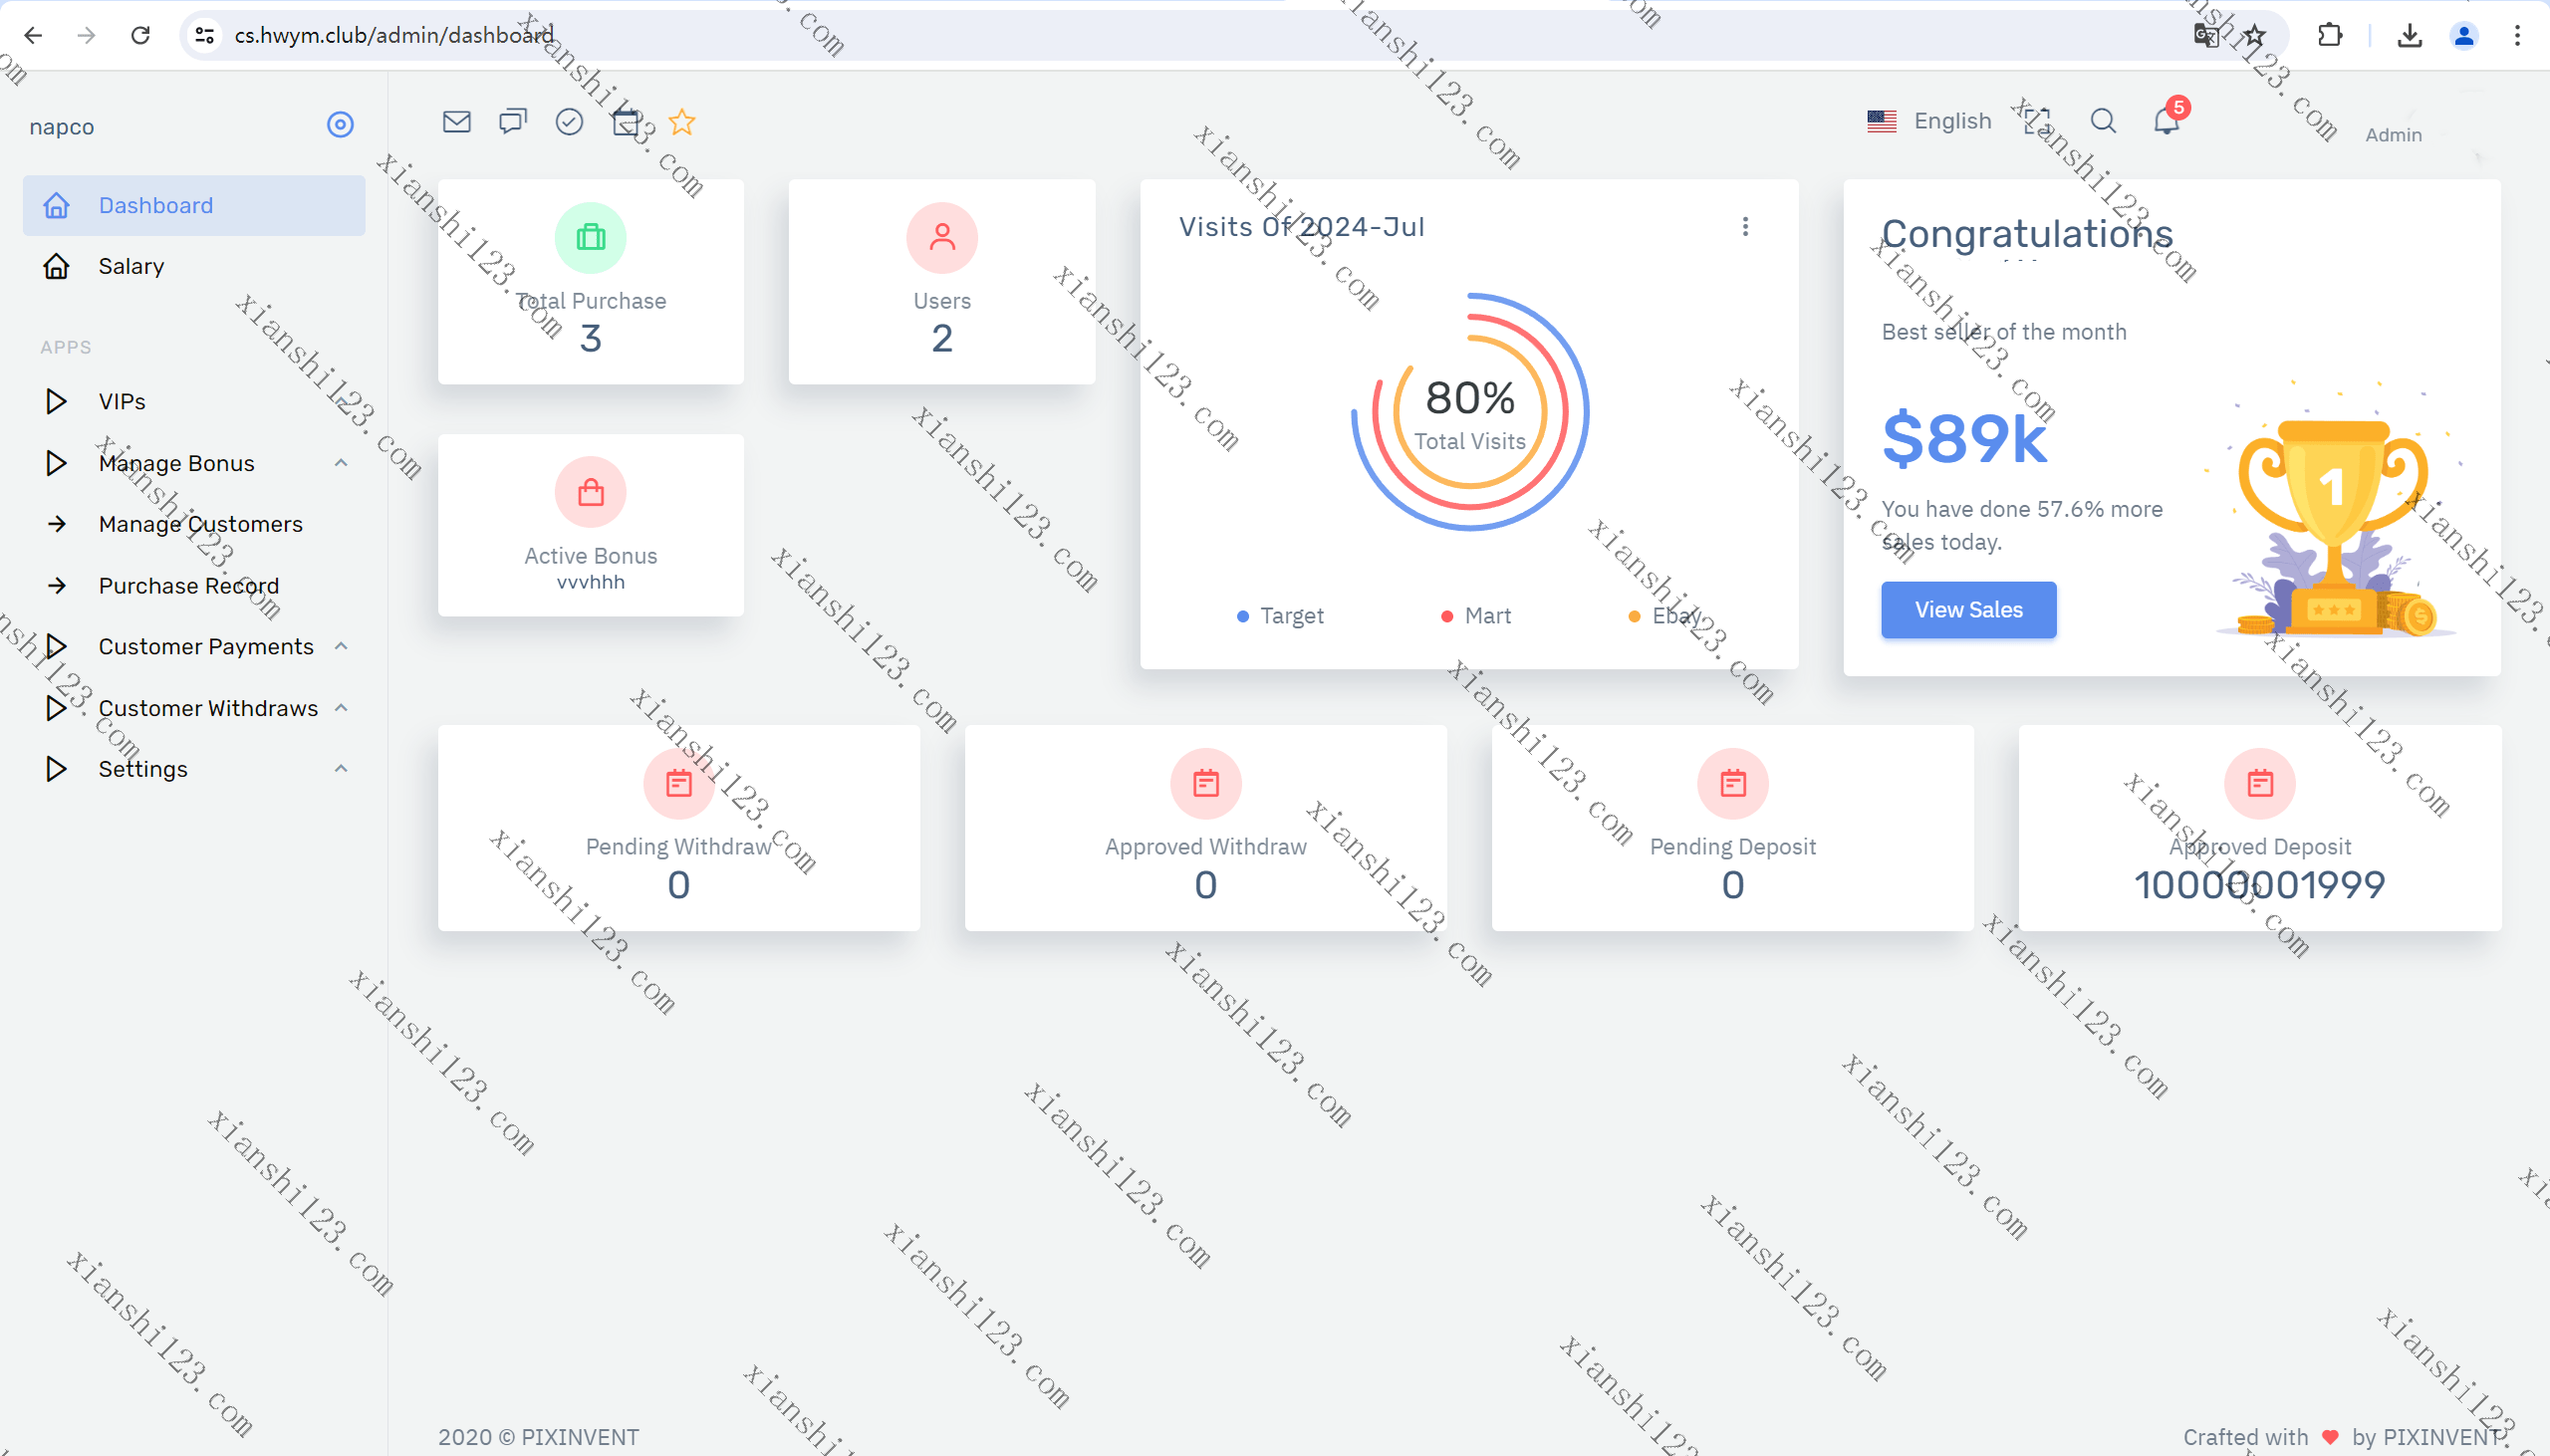Click the View Sales button
The height and width of the screenshot is (1456, 2550).
(x=1968, y=609)
